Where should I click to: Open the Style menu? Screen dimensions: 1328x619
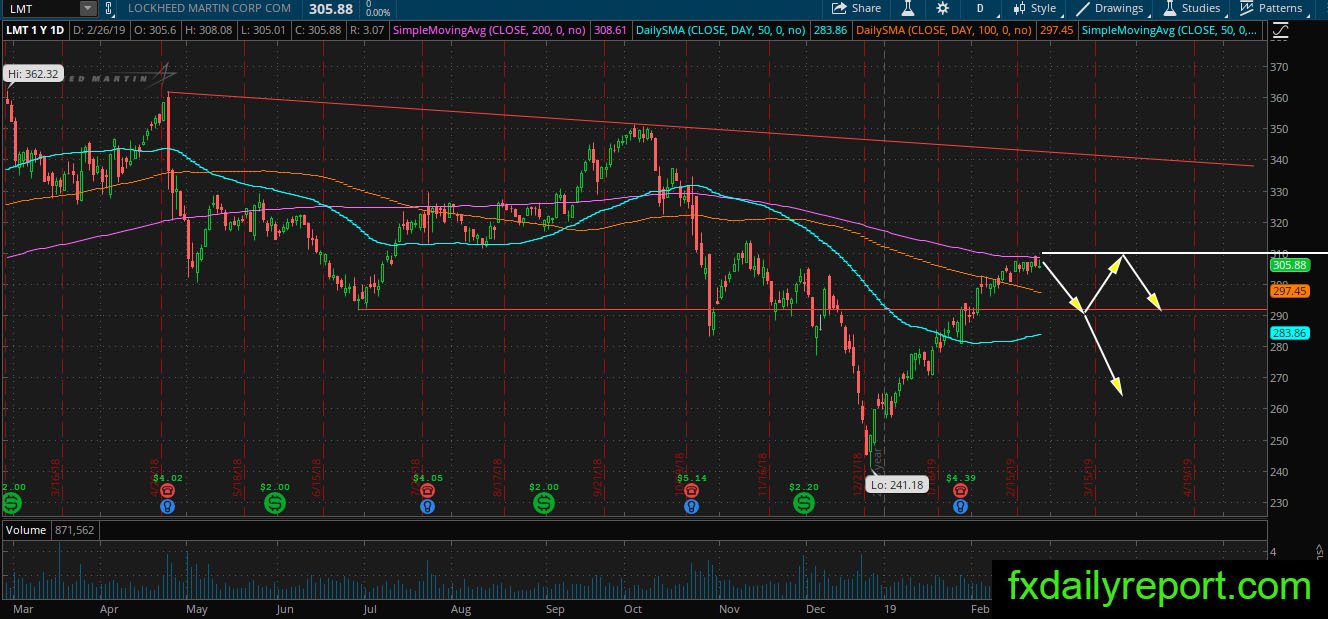click(x=1035, y=8)
